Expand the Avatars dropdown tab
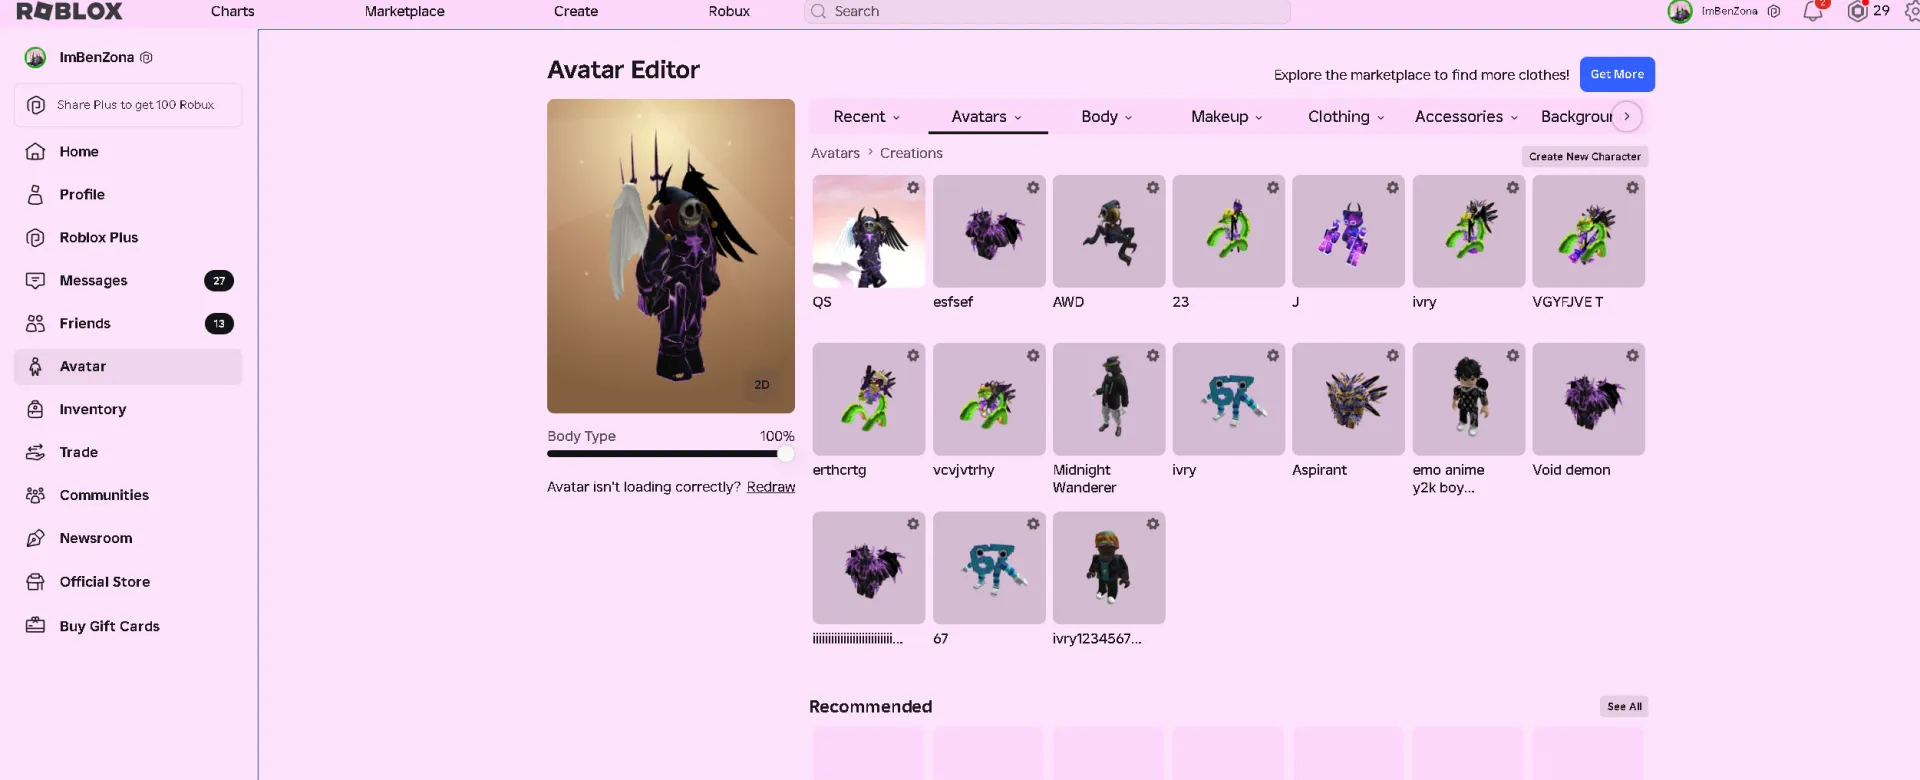Image resolution: width=1920 pixels, height=780 pixels. point(987,117)
